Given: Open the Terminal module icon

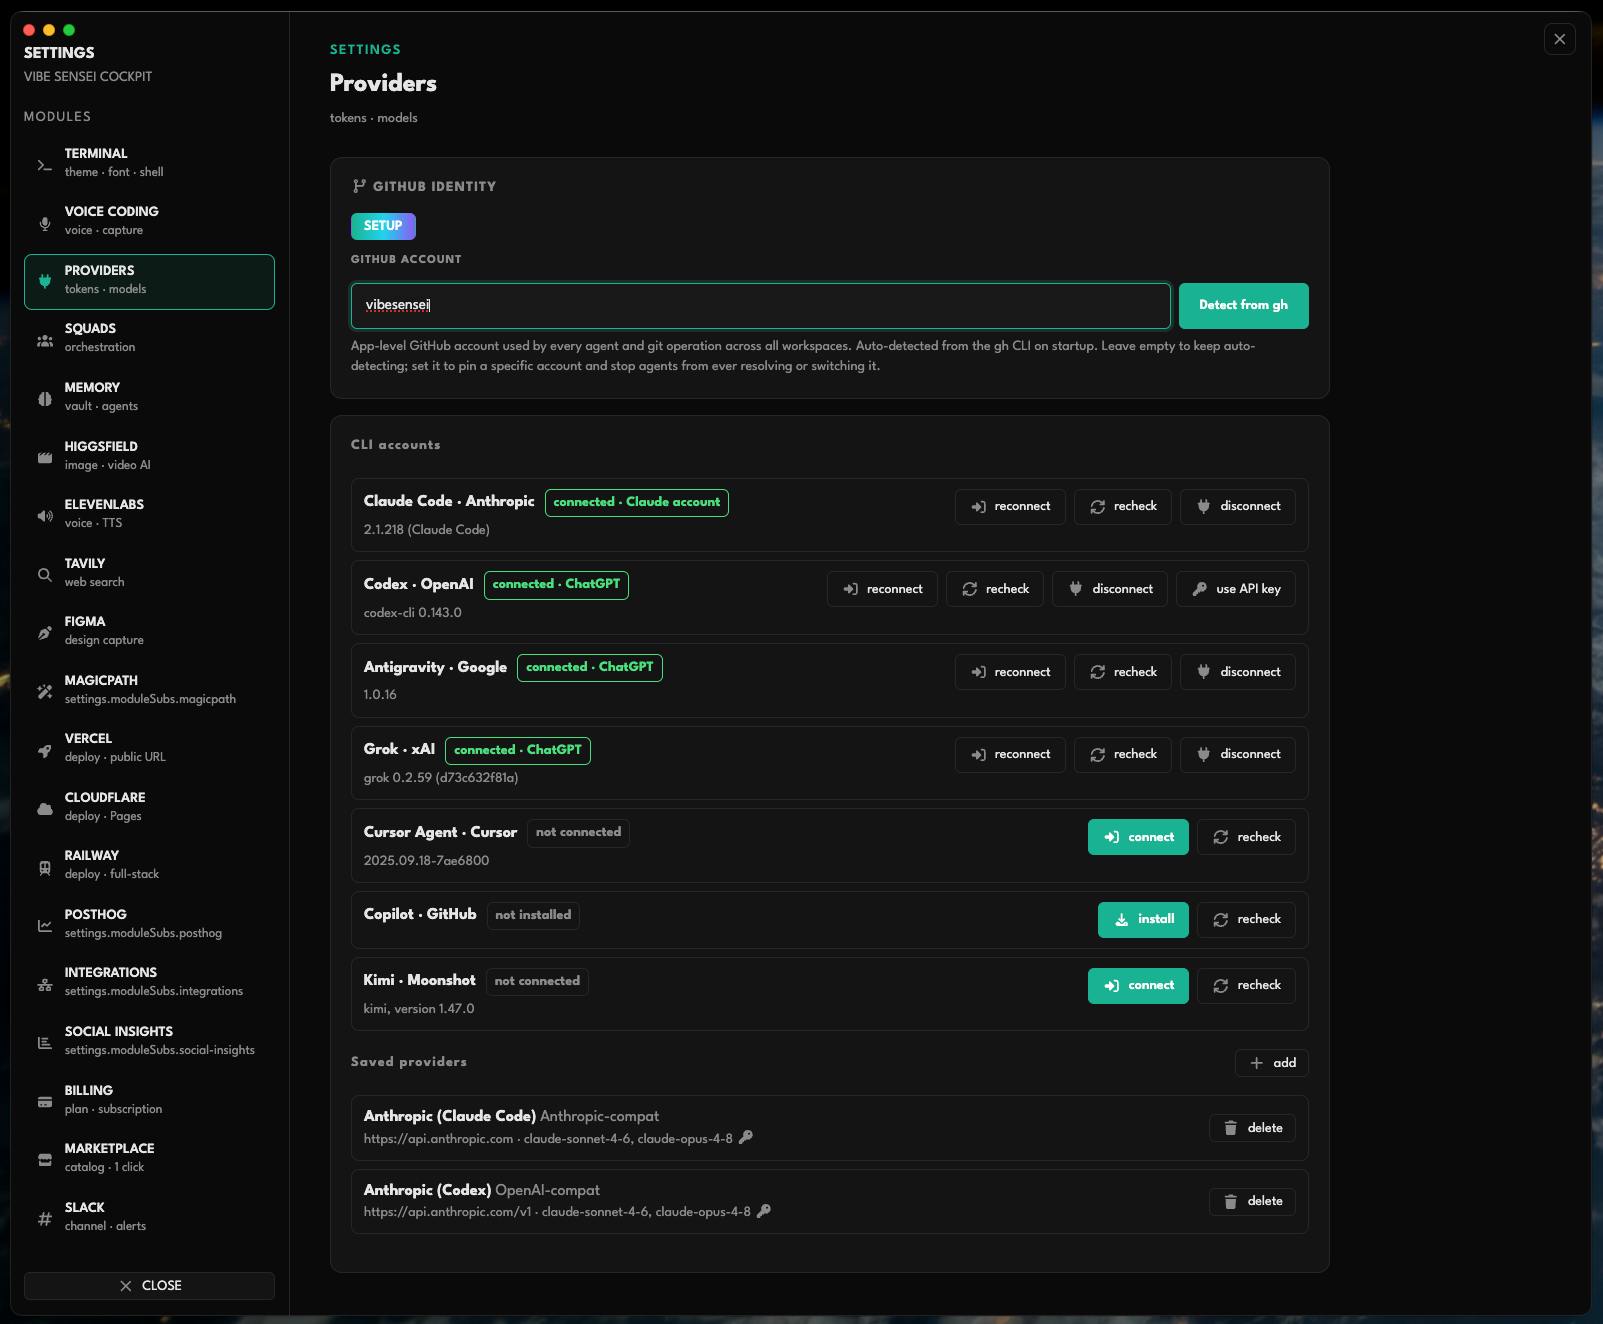Looking at the screenshot, I should (x=44, y=165).
